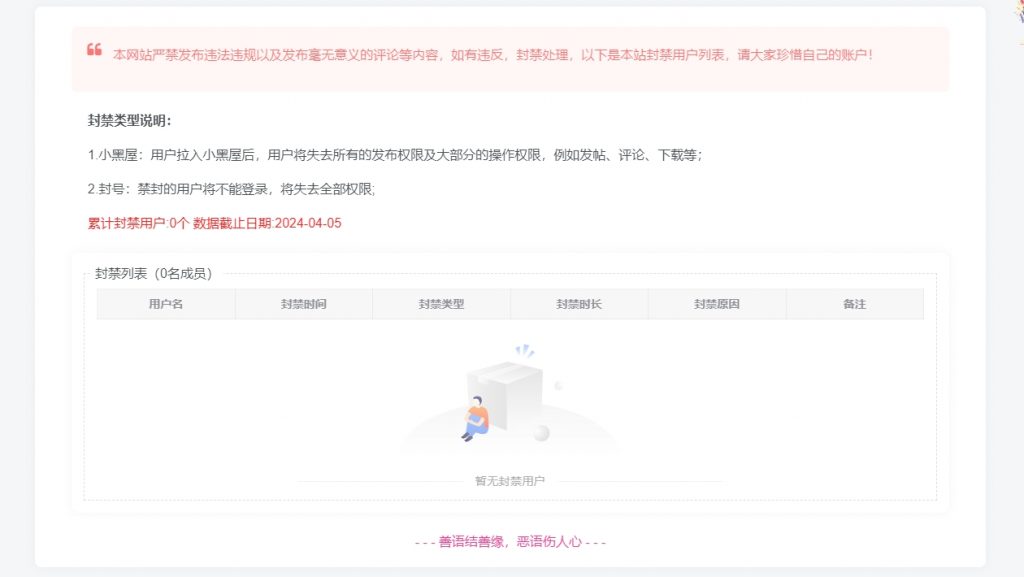Select the 封禁时间 column header

pyautogui.click(x=303, y=304)
